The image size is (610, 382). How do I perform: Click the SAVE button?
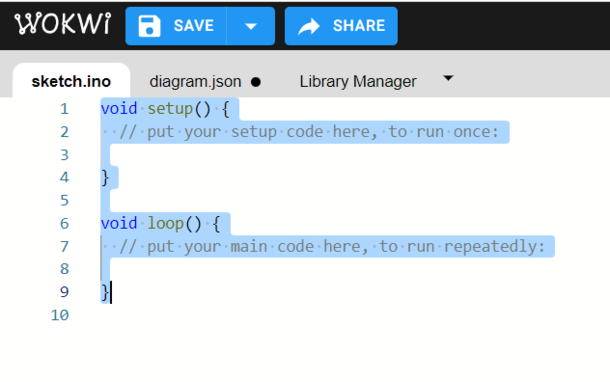176,26
